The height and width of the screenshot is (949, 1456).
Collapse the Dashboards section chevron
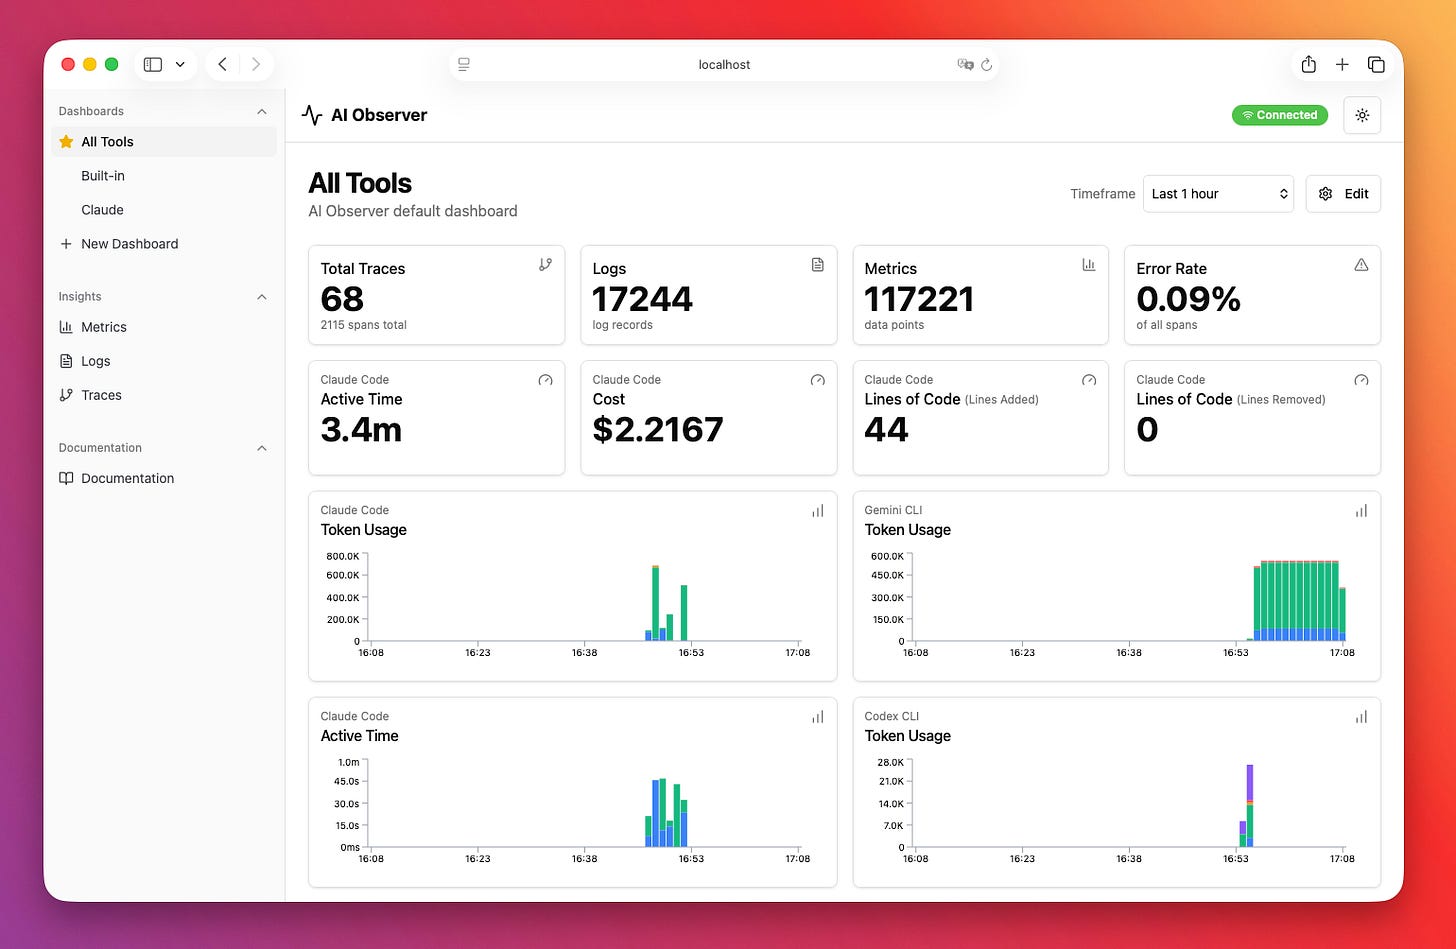(261, 111)
